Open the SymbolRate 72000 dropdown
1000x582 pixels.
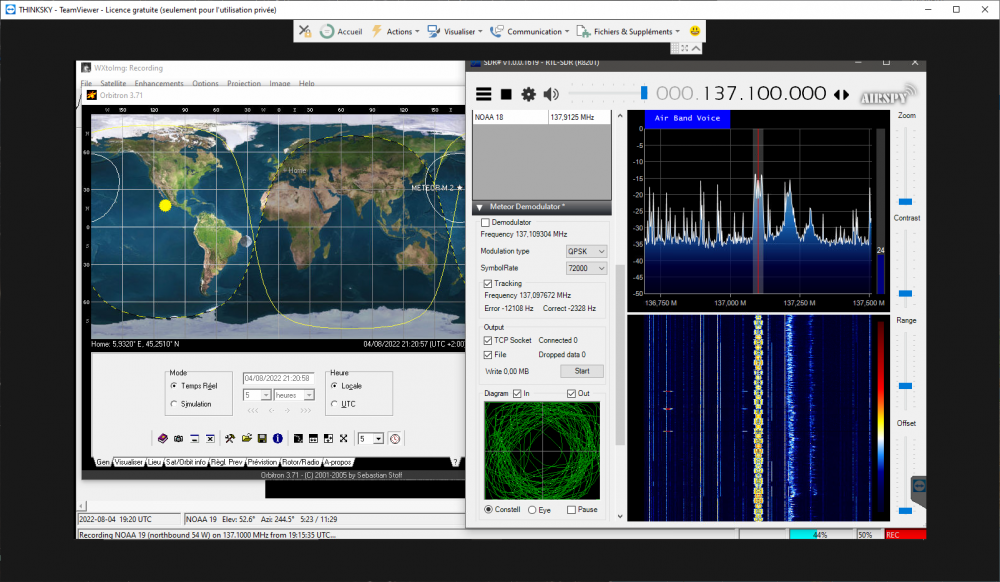[586, 268]
